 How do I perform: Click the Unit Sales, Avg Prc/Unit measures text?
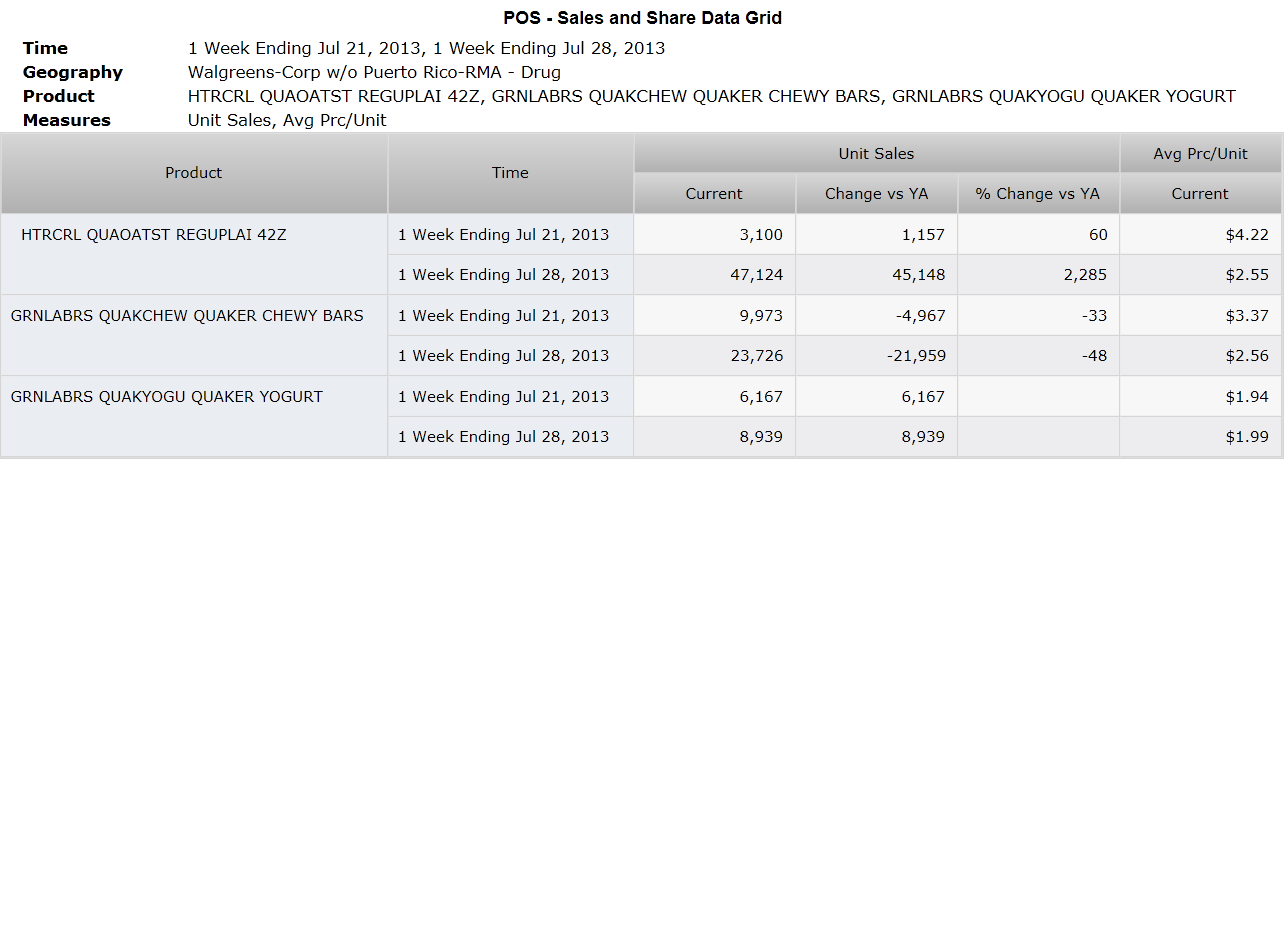287,120
